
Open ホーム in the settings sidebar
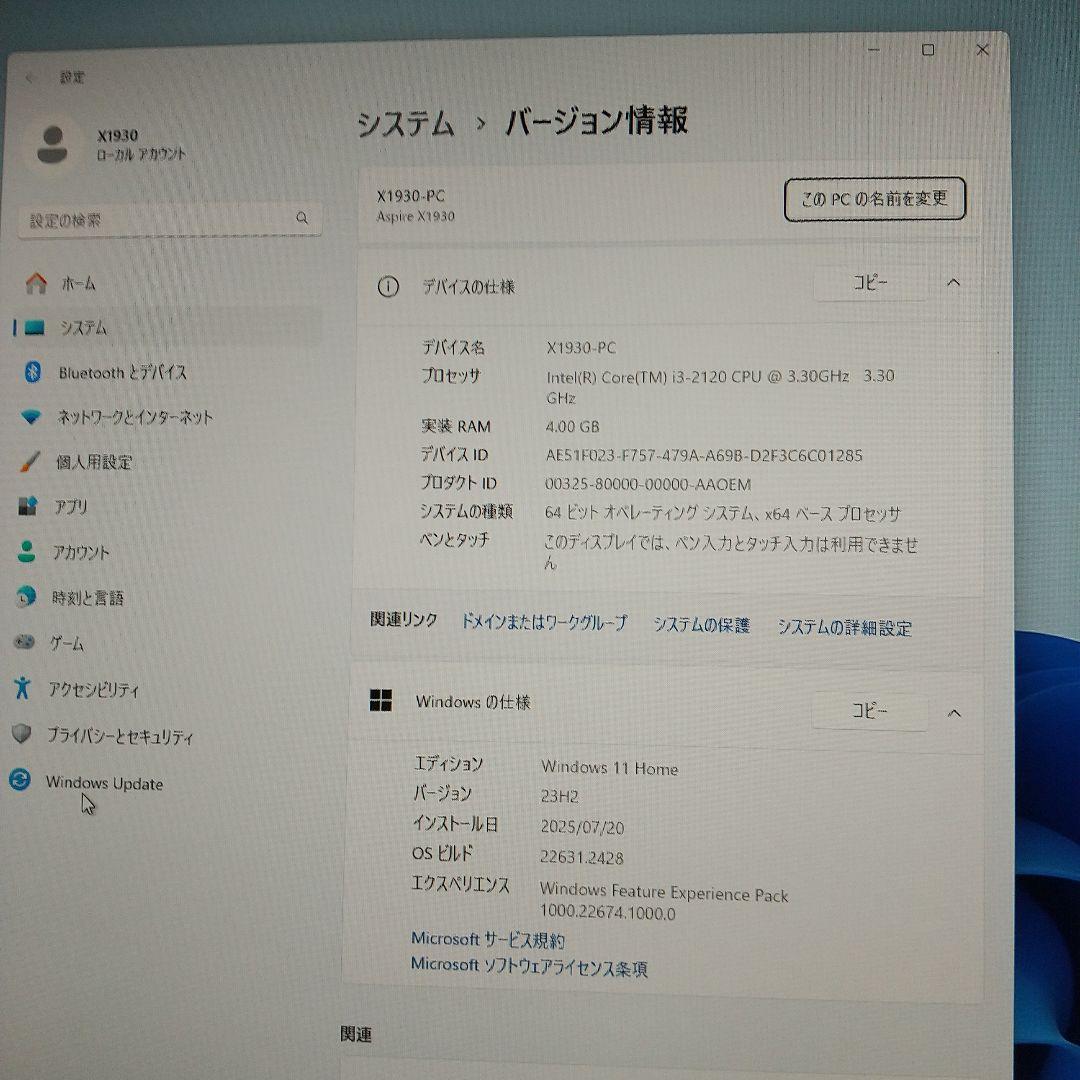(x=79, y=283)
